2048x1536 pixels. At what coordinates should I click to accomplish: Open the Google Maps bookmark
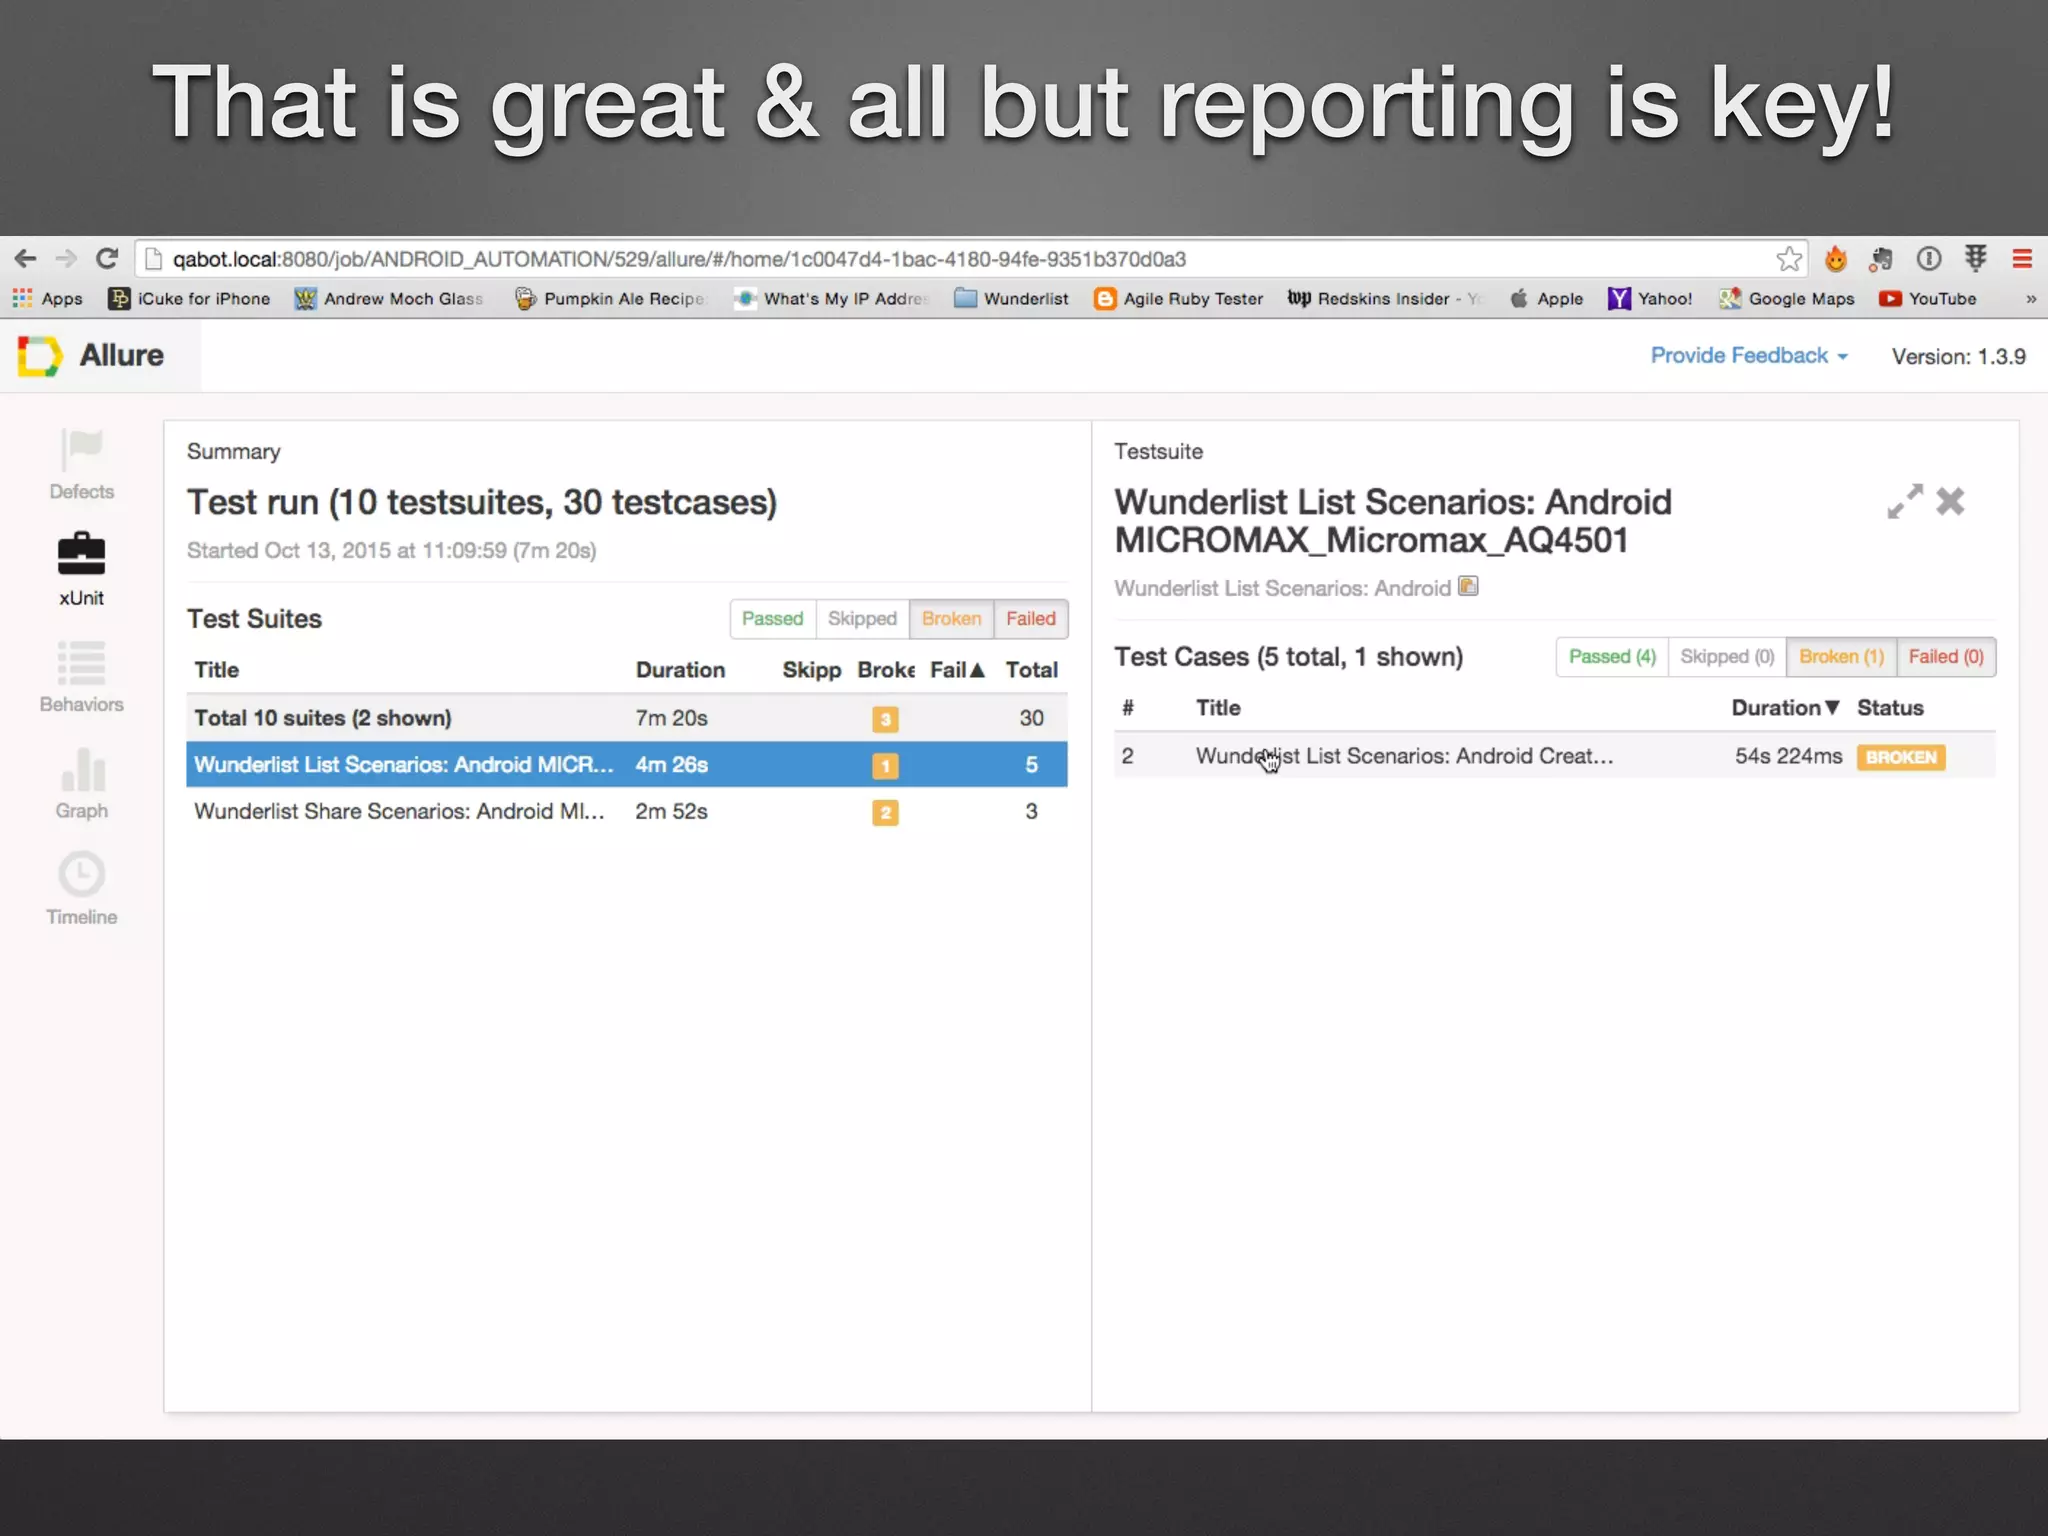coord(1787,298)
